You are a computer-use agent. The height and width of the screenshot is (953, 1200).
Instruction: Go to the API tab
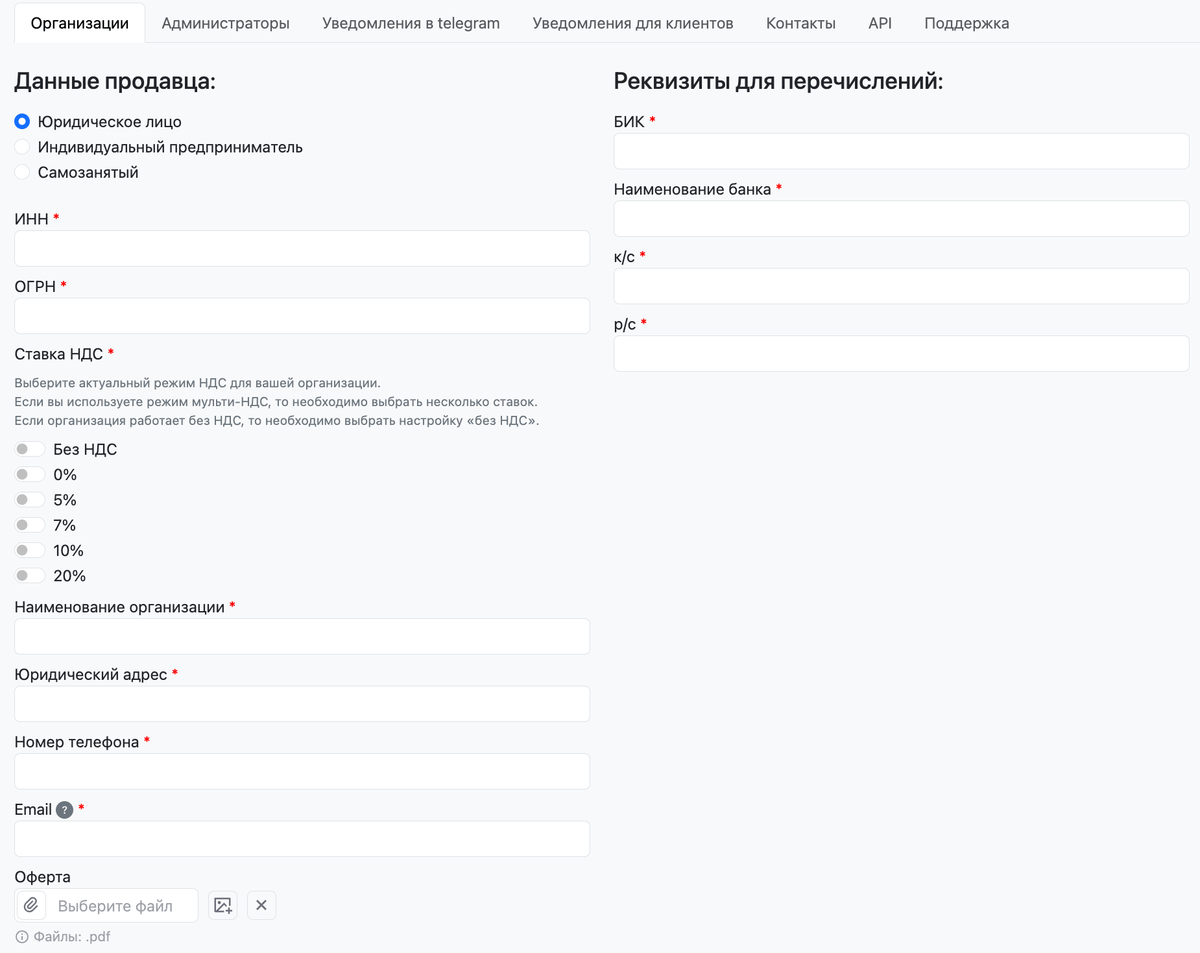(x=880, y=23)
